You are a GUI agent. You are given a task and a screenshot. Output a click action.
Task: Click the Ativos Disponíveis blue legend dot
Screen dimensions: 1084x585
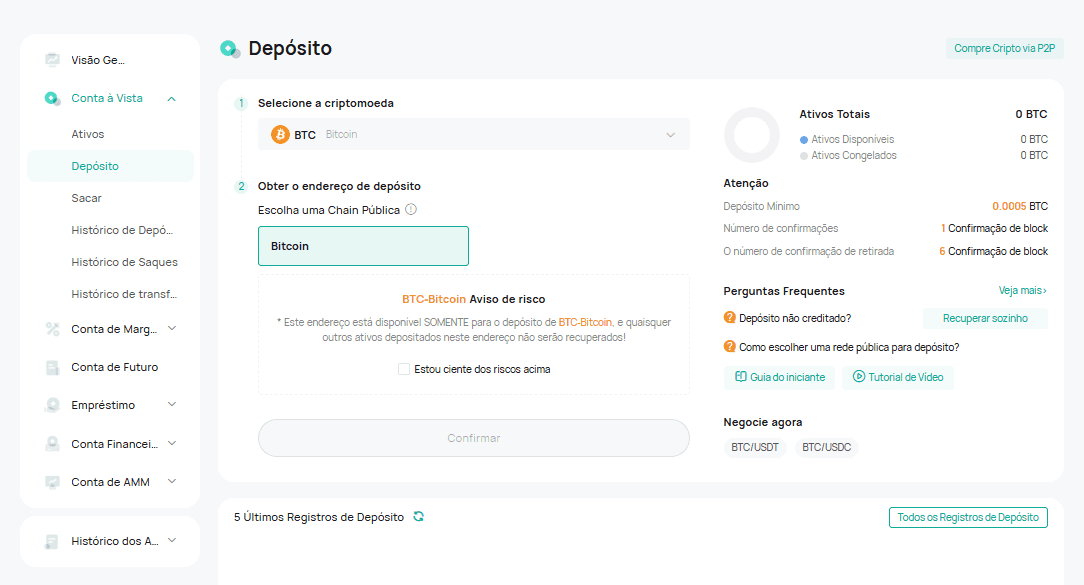pyautogui.click(x=803, y=140)
